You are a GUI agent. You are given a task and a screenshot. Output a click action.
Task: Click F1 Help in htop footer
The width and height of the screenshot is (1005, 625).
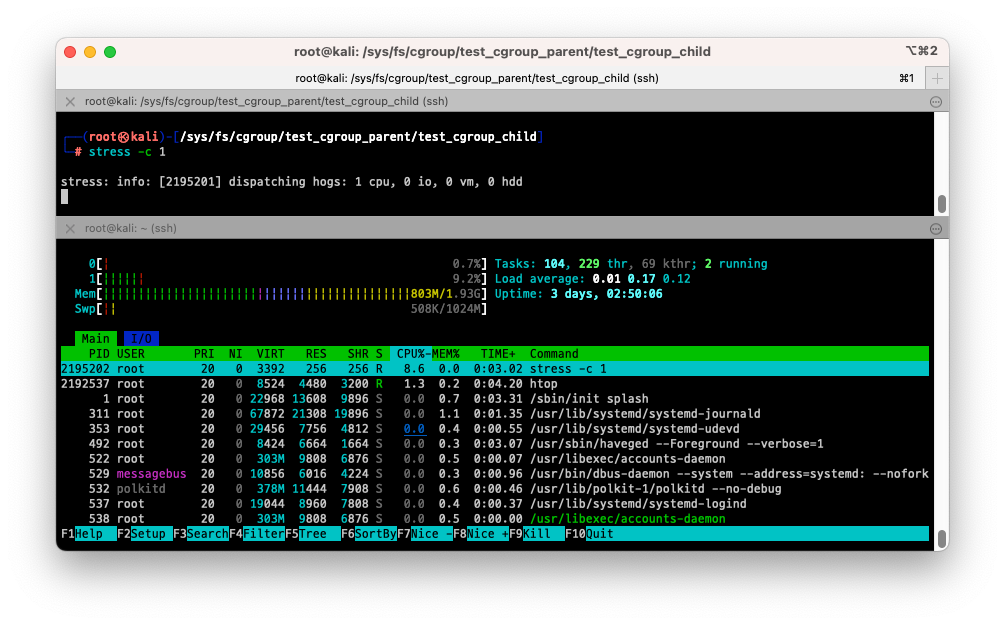(x=88, y=534)
